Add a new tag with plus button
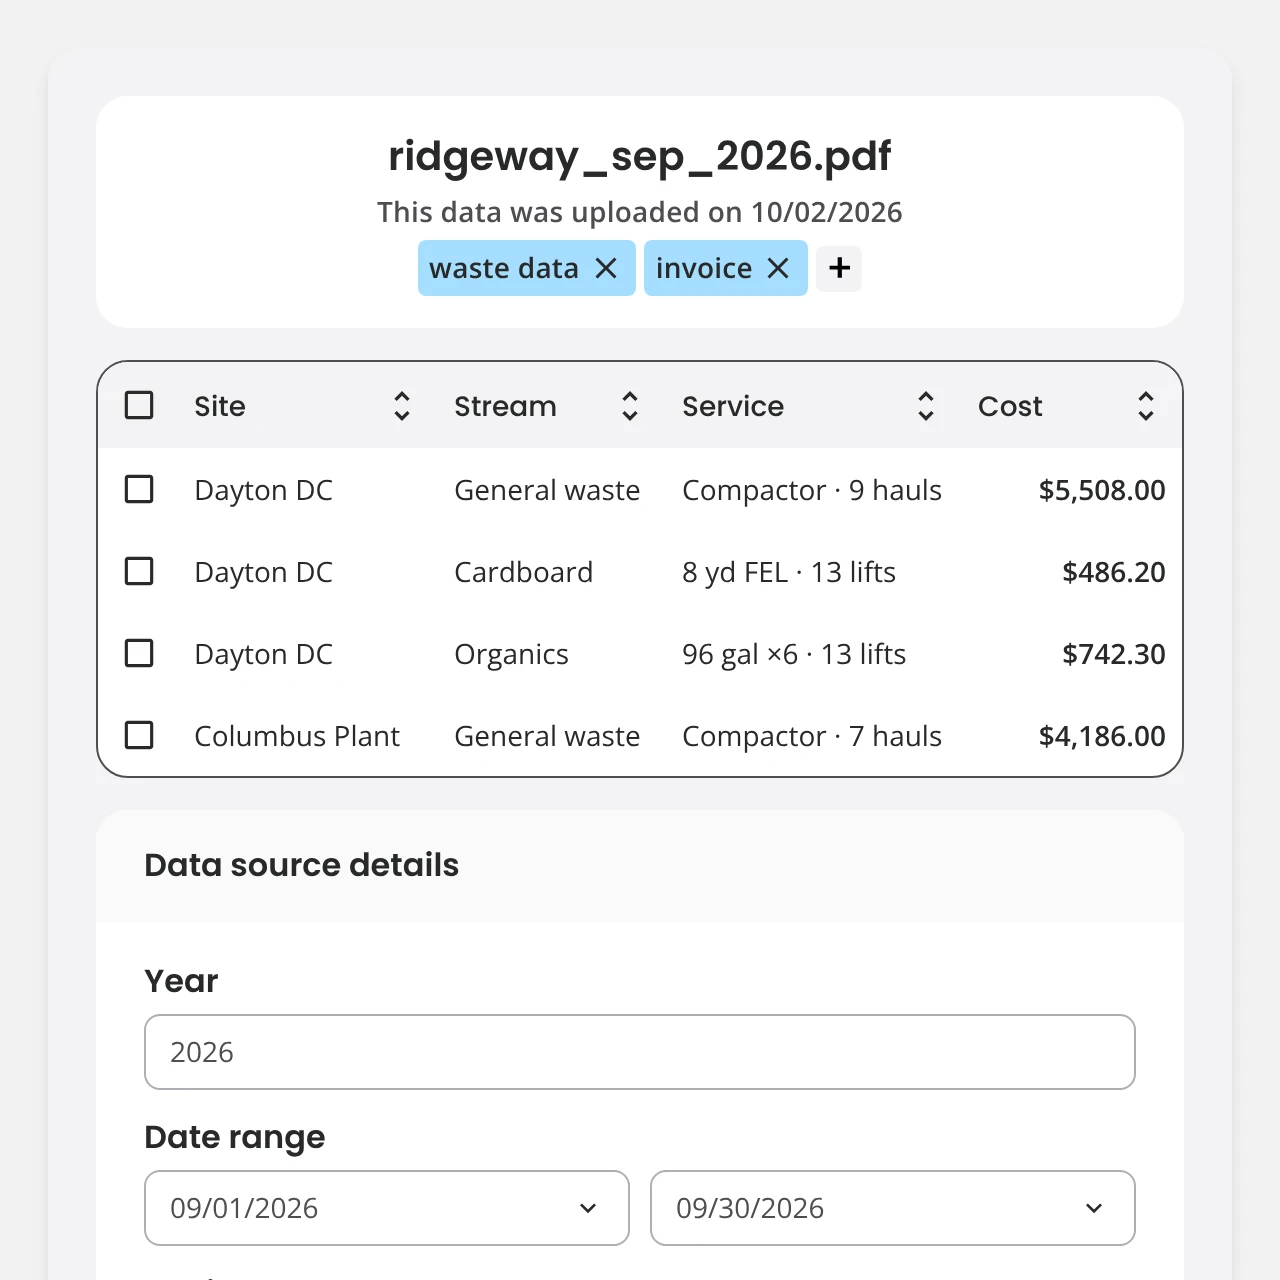Viewport: 1280px width, 1280px height. 839,268
